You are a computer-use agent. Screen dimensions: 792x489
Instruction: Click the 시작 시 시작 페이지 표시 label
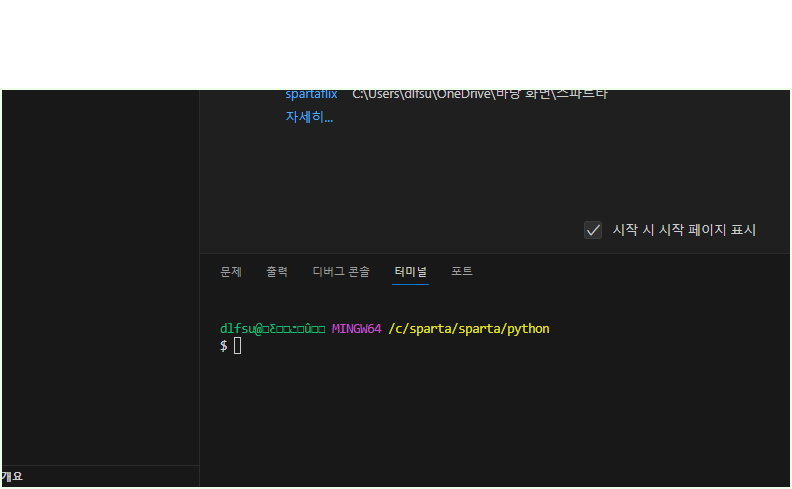point(684,230)
